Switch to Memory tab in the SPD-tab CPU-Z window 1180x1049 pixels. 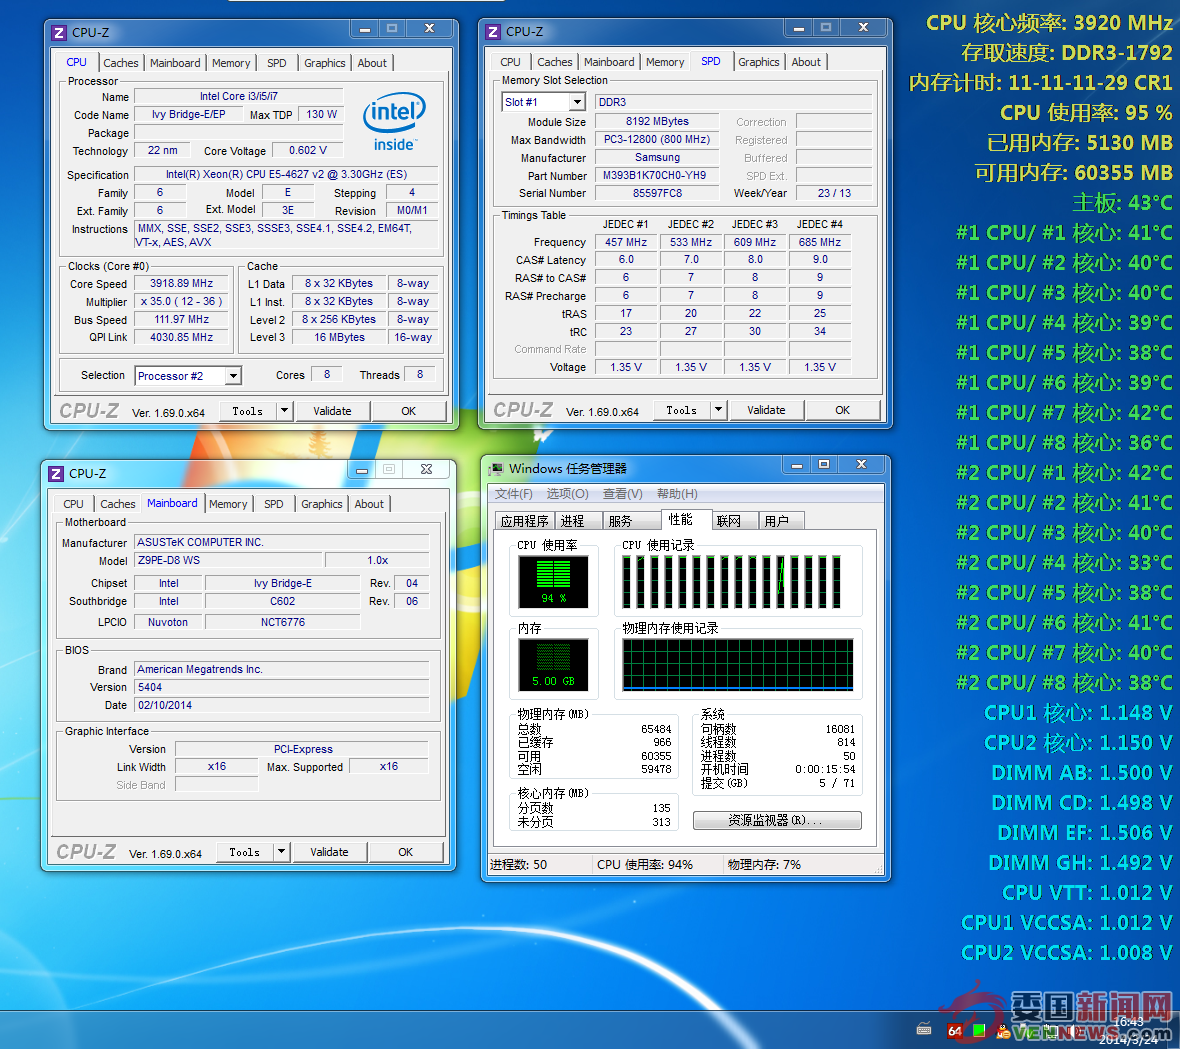(x=665, y=62)
